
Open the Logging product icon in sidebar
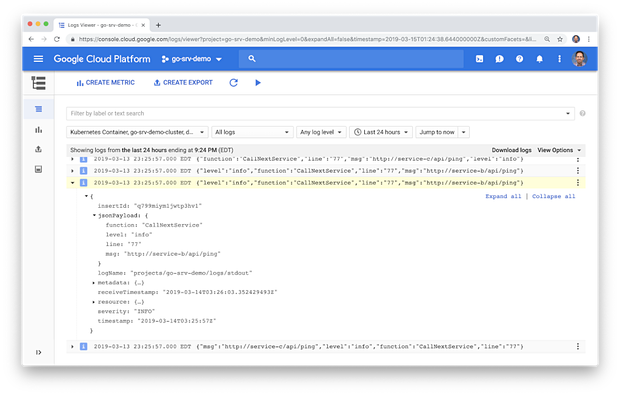click(x=38, y=83)
